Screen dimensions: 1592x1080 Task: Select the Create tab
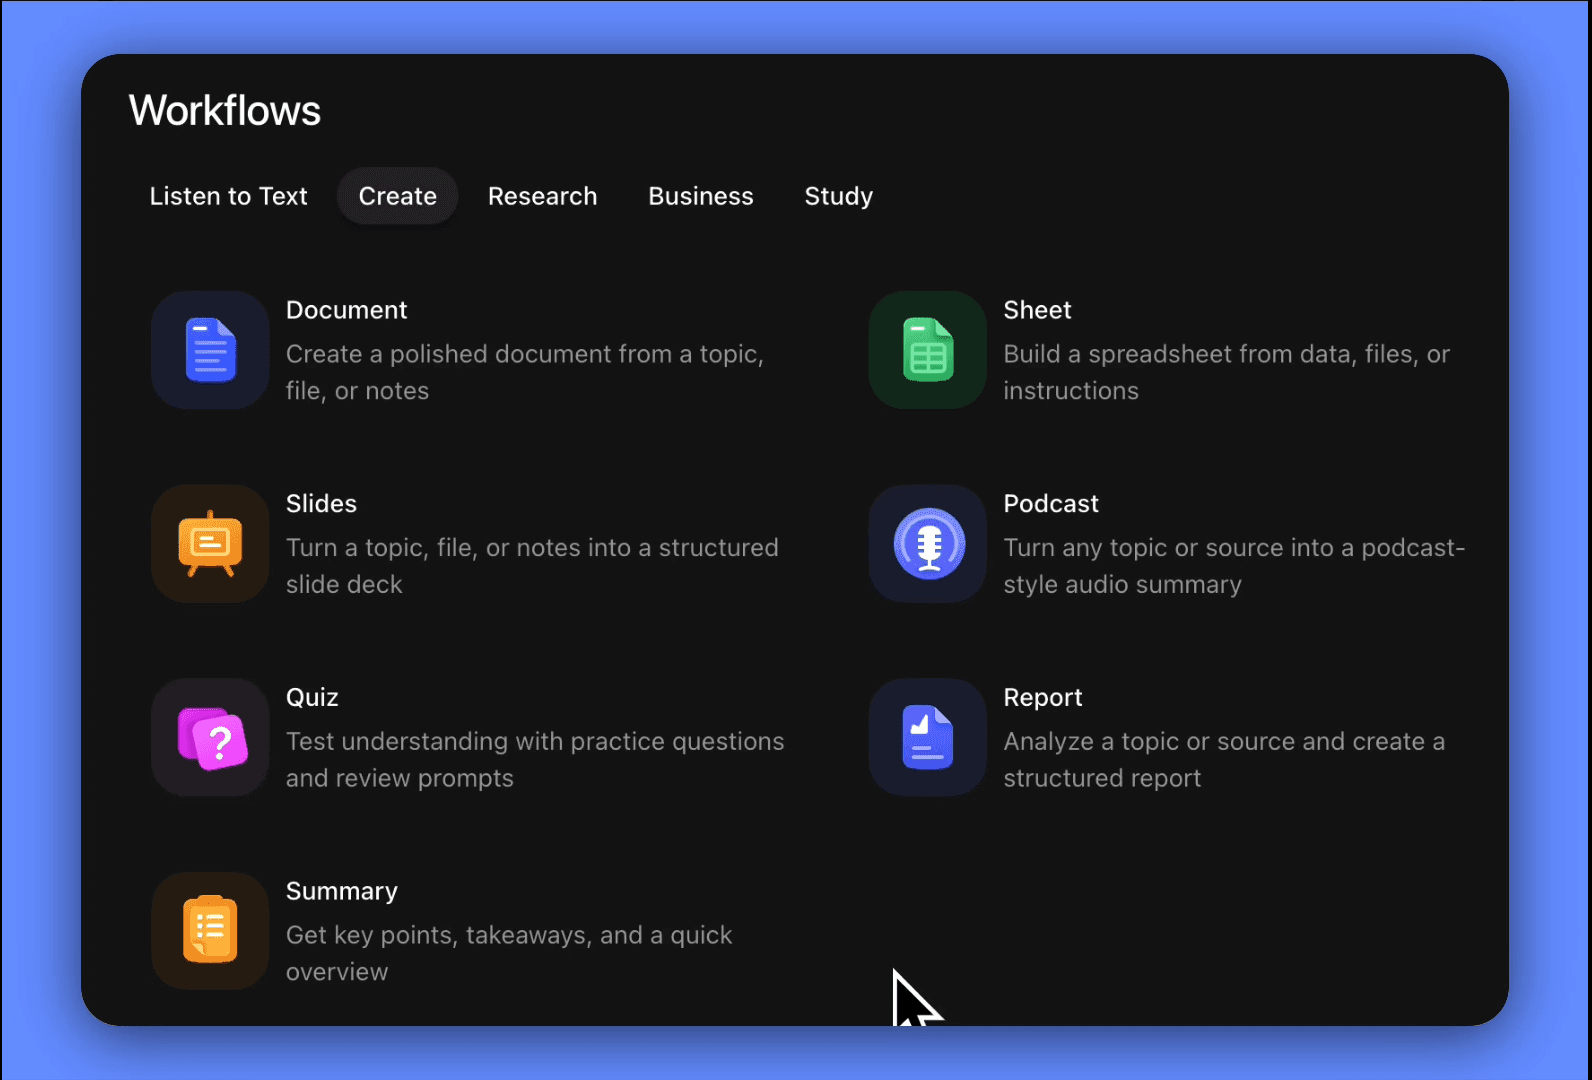point(398,196)
